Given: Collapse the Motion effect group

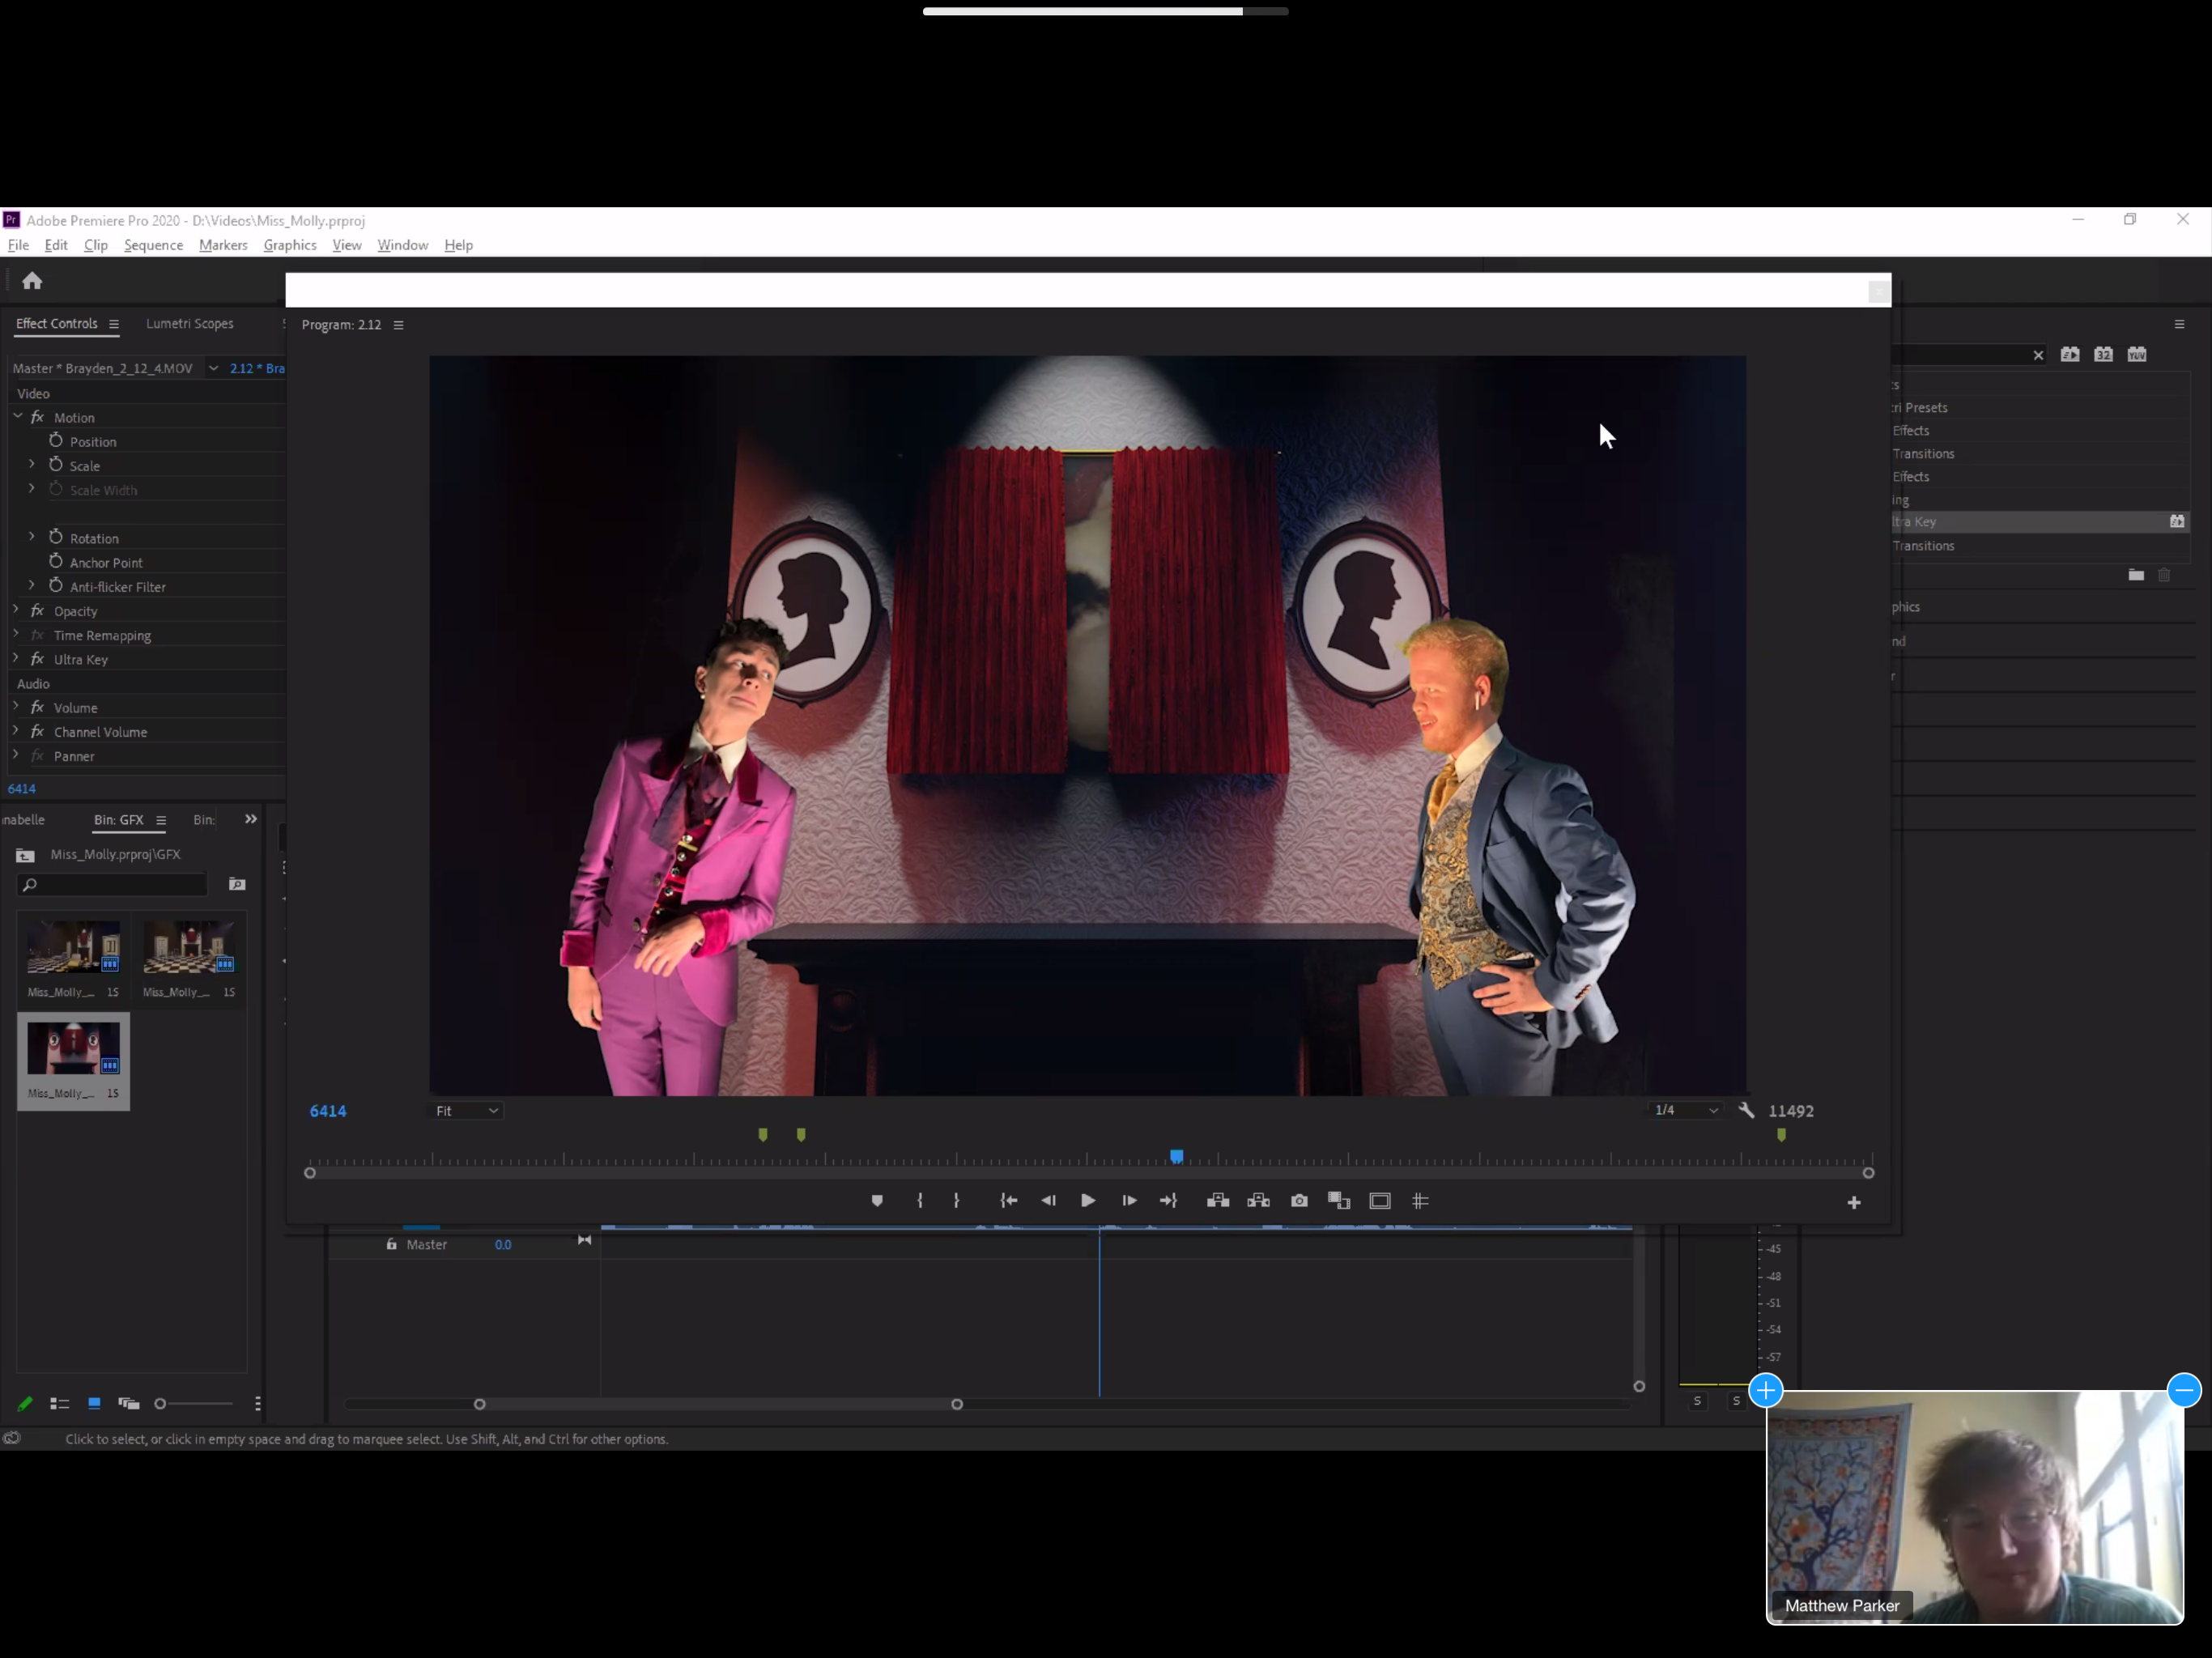Looking at the screenshot, I should click(18, 416).
